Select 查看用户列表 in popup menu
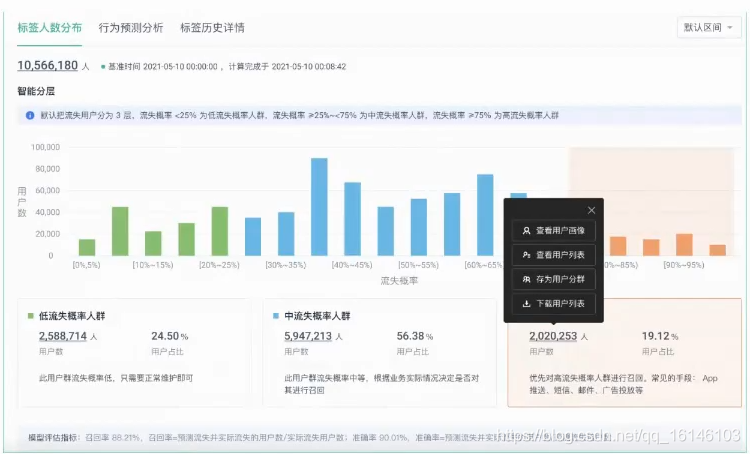 tap(553, 255)
